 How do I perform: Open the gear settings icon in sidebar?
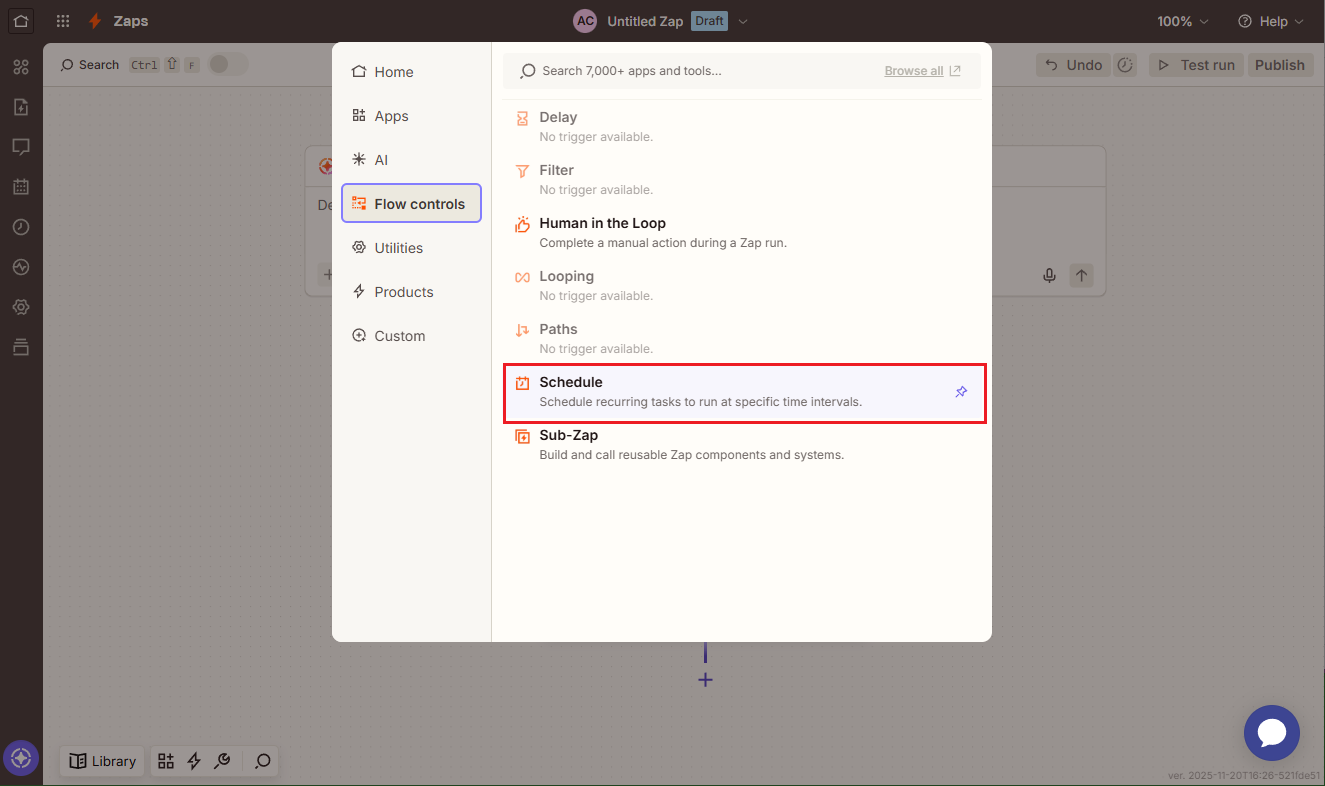click(21, 307)
